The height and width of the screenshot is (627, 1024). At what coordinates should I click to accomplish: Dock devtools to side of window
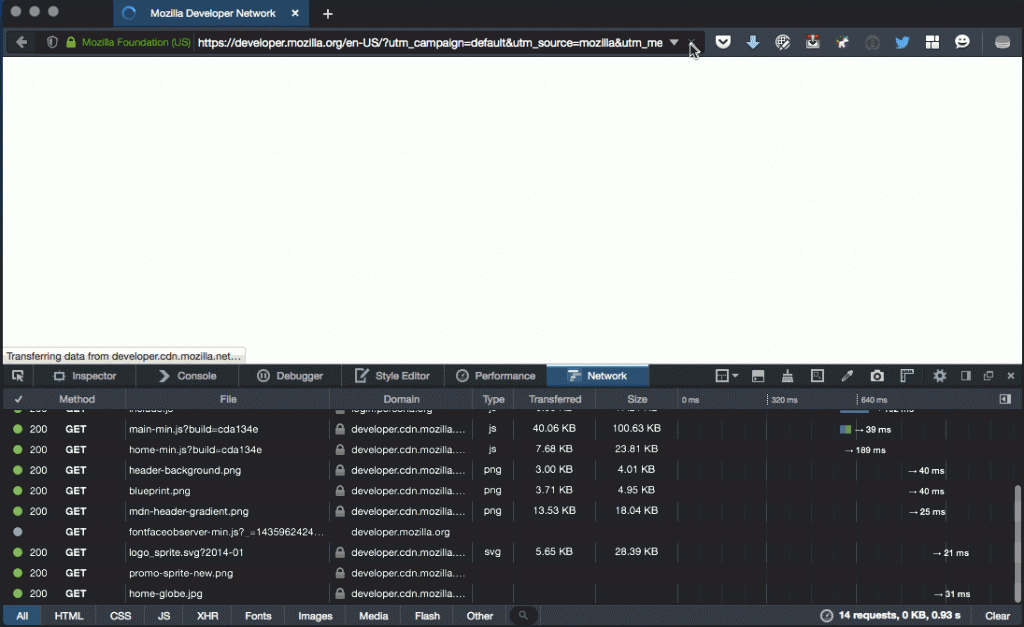click(965, 376)
